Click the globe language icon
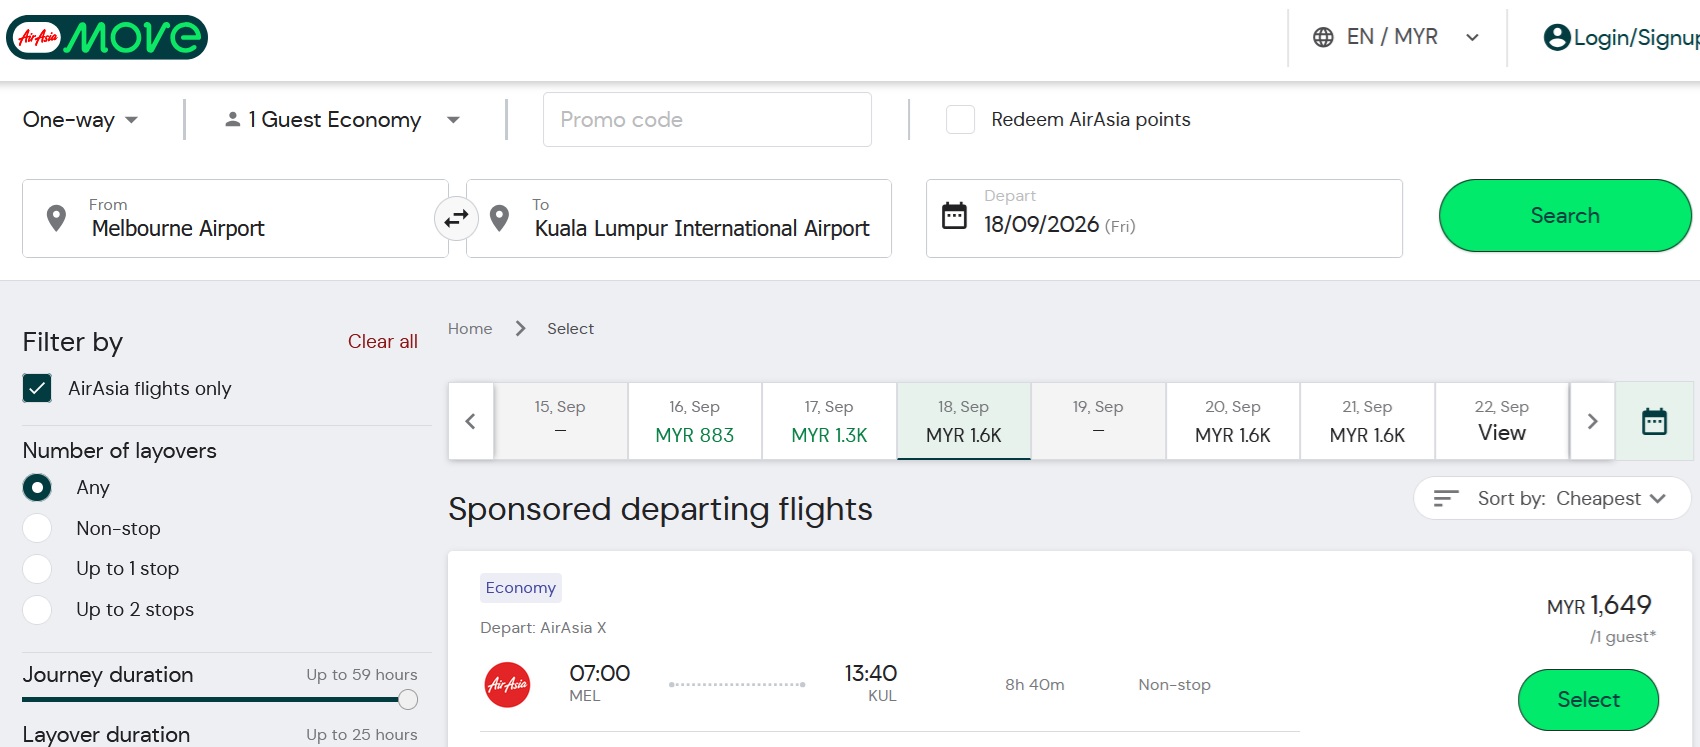1700x747 pixels. (x=1323, y=38)
